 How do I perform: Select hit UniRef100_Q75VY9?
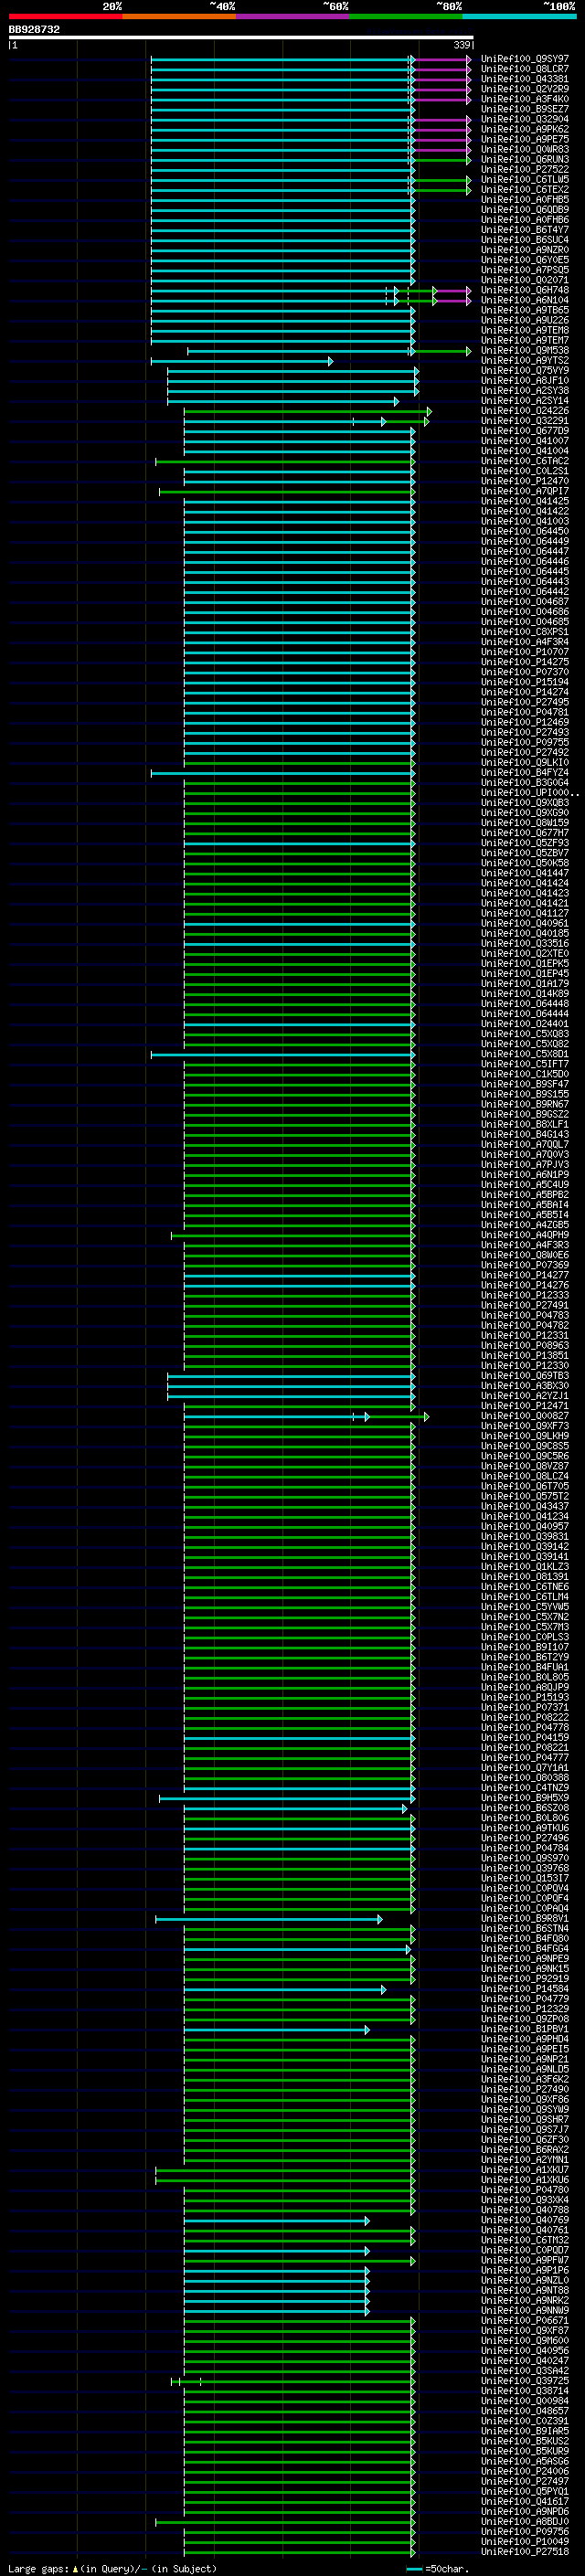(x=525, y=371)
